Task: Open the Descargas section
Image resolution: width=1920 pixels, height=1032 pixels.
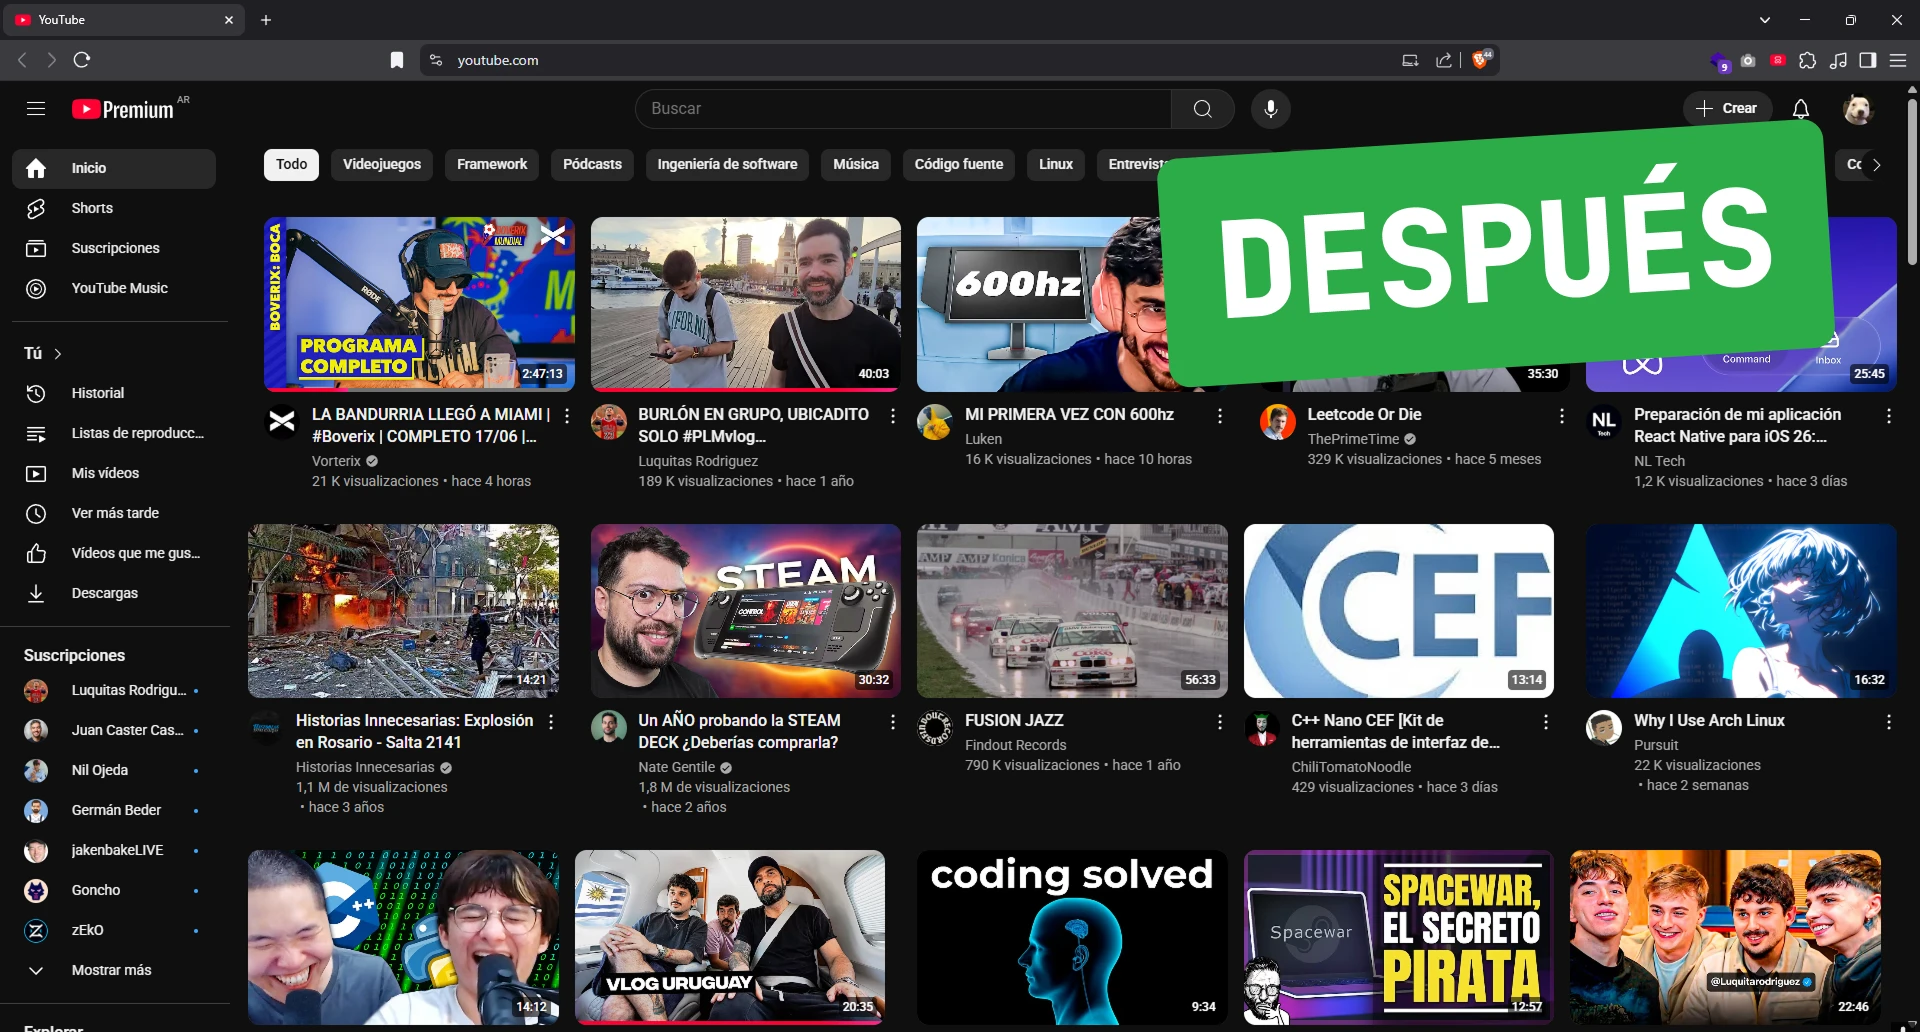Action: pos(104,593)
